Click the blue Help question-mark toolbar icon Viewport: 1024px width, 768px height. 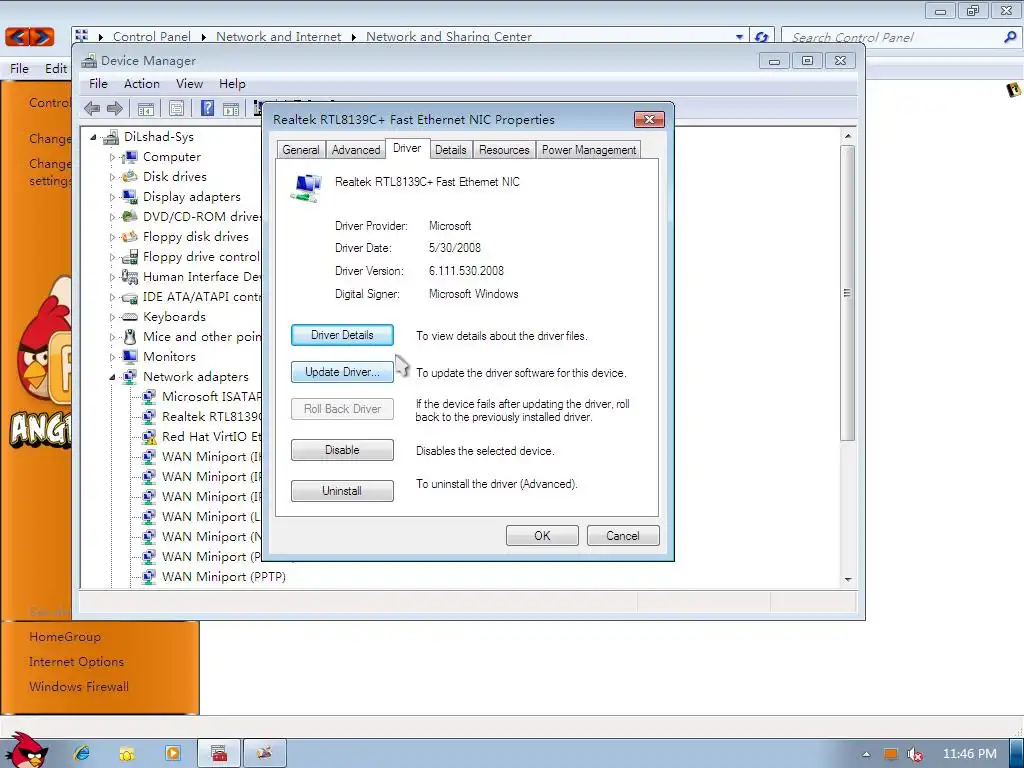[207, 108]
